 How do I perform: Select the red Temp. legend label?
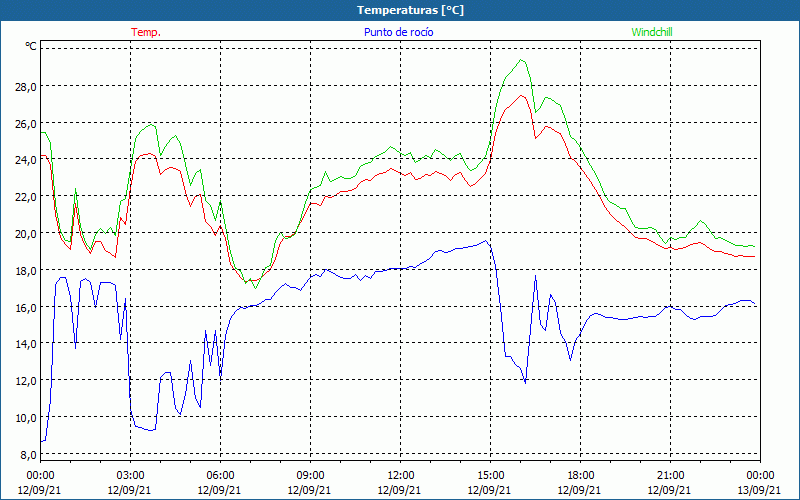click(146, 32)
